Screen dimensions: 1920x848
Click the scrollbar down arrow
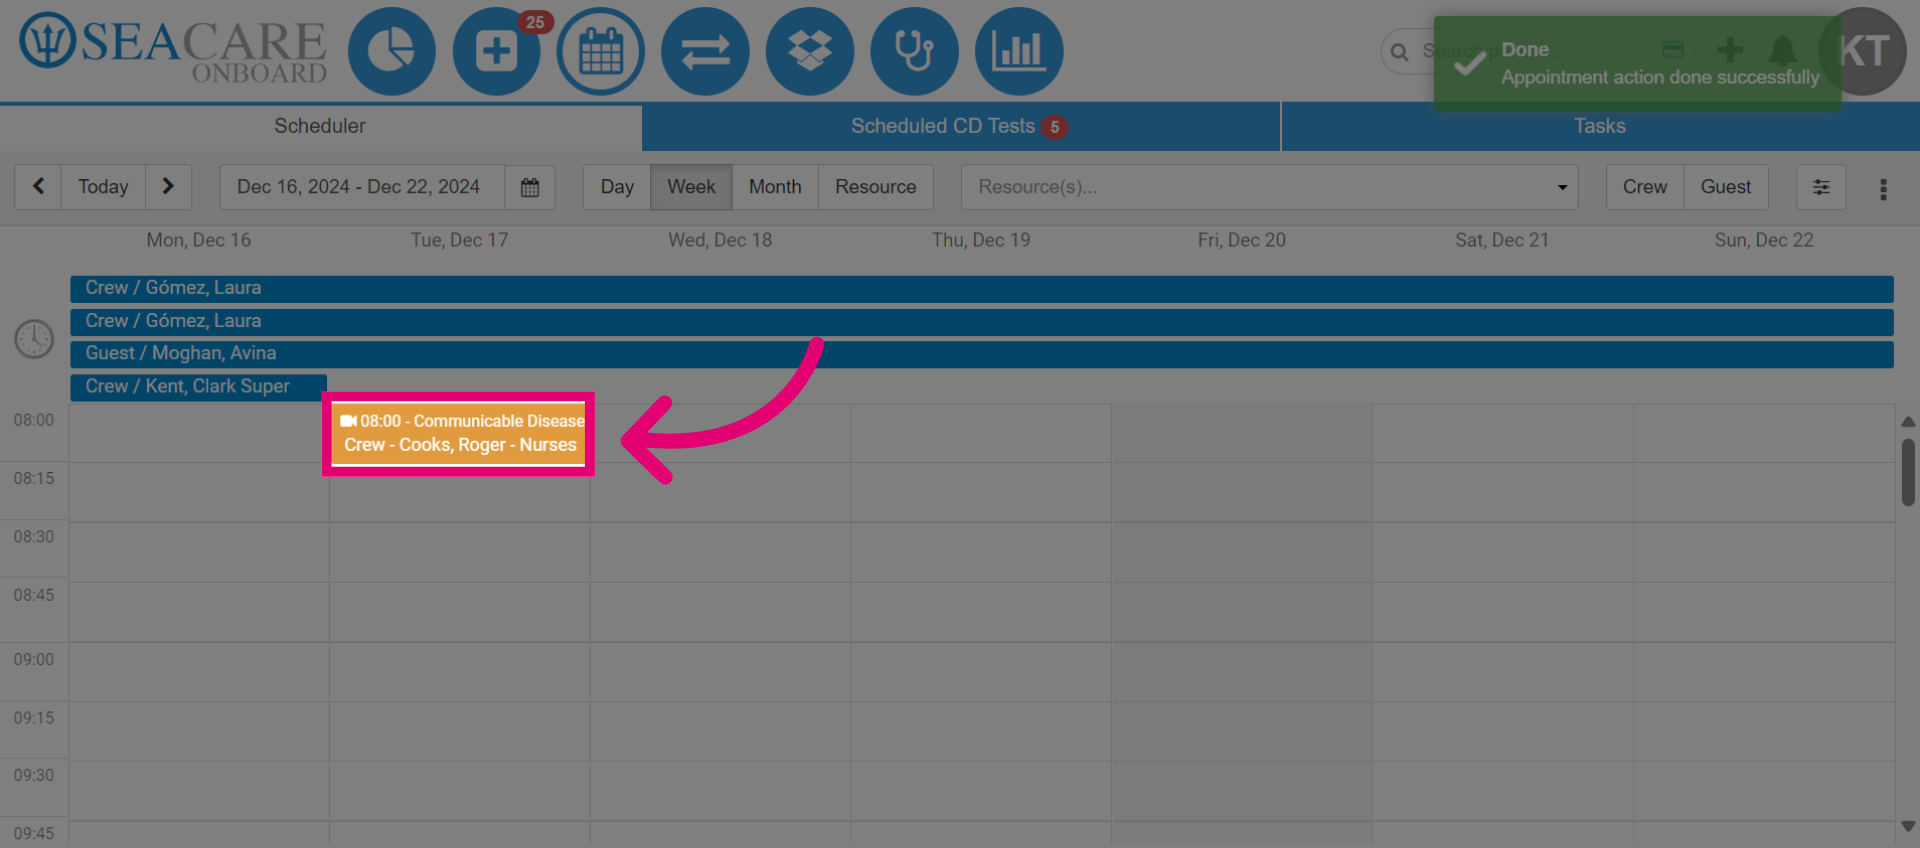pyautogui.click(x=1908, y=826)
